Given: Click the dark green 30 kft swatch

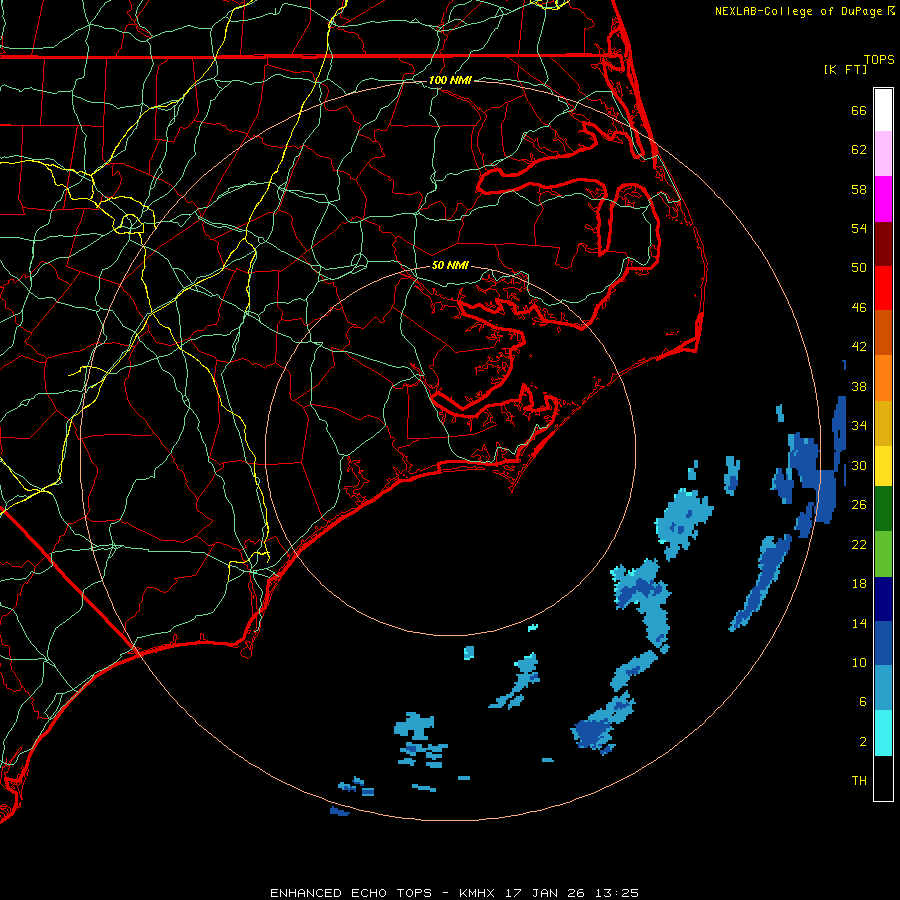Looking at the screenshot, I should pyautogui.click(x=883, y=509).
